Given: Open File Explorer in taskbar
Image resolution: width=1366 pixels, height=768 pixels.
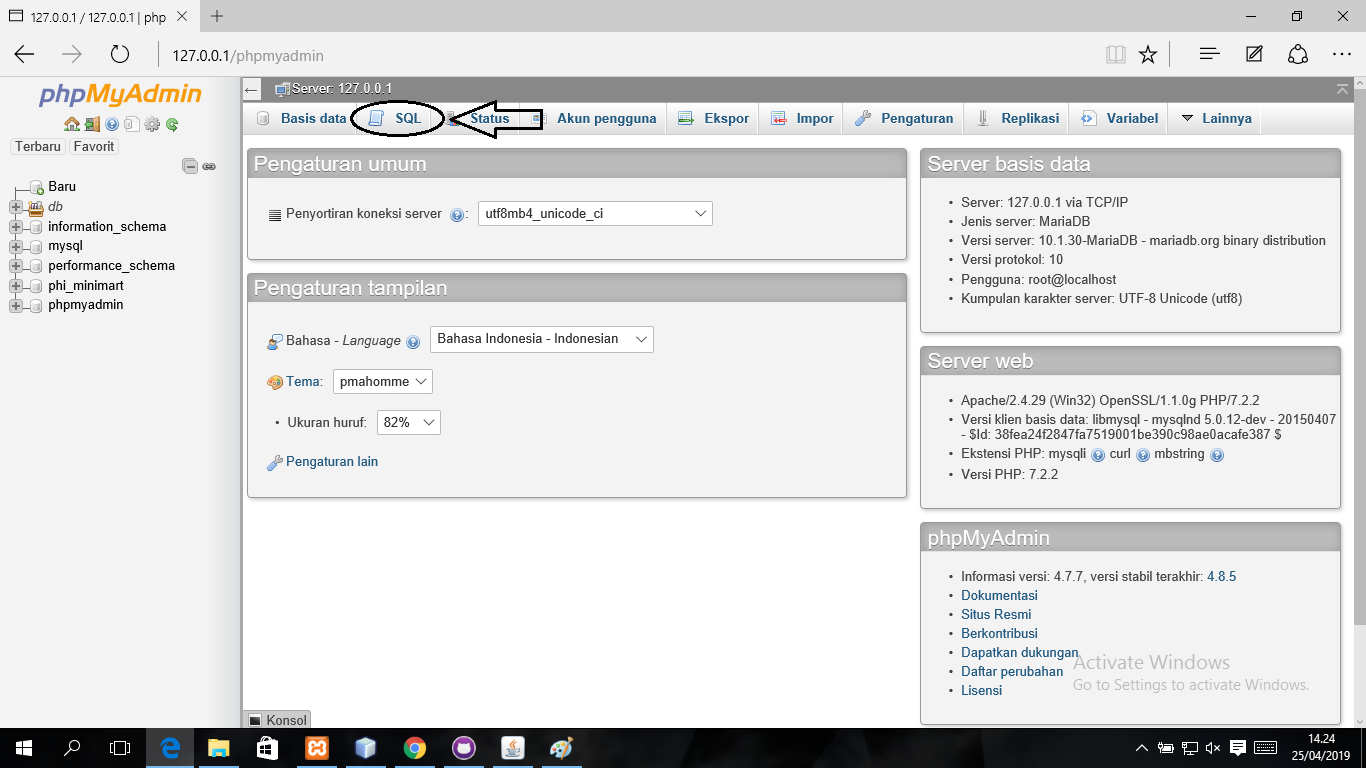Looking at the screenshot, I should coord(219,747).
